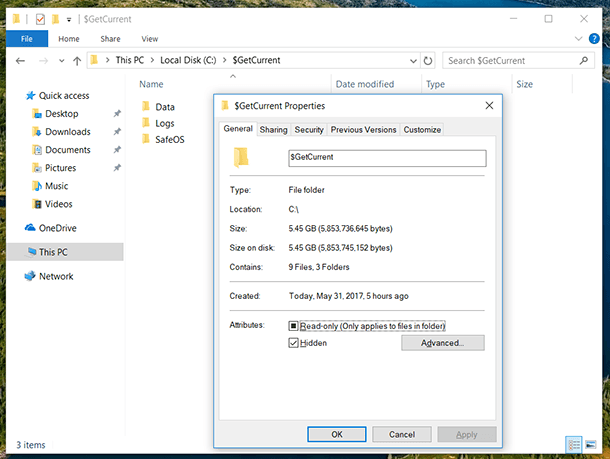
Task: Select Quick access in navigation pane
Action: tap(64, 96)
